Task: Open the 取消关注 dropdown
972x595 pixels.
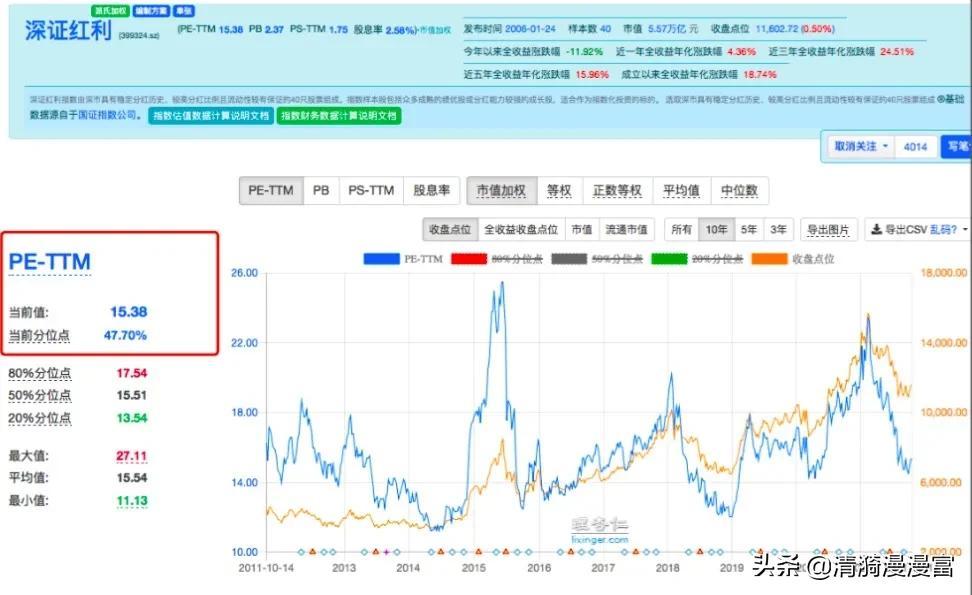Action: pos(861,146)
